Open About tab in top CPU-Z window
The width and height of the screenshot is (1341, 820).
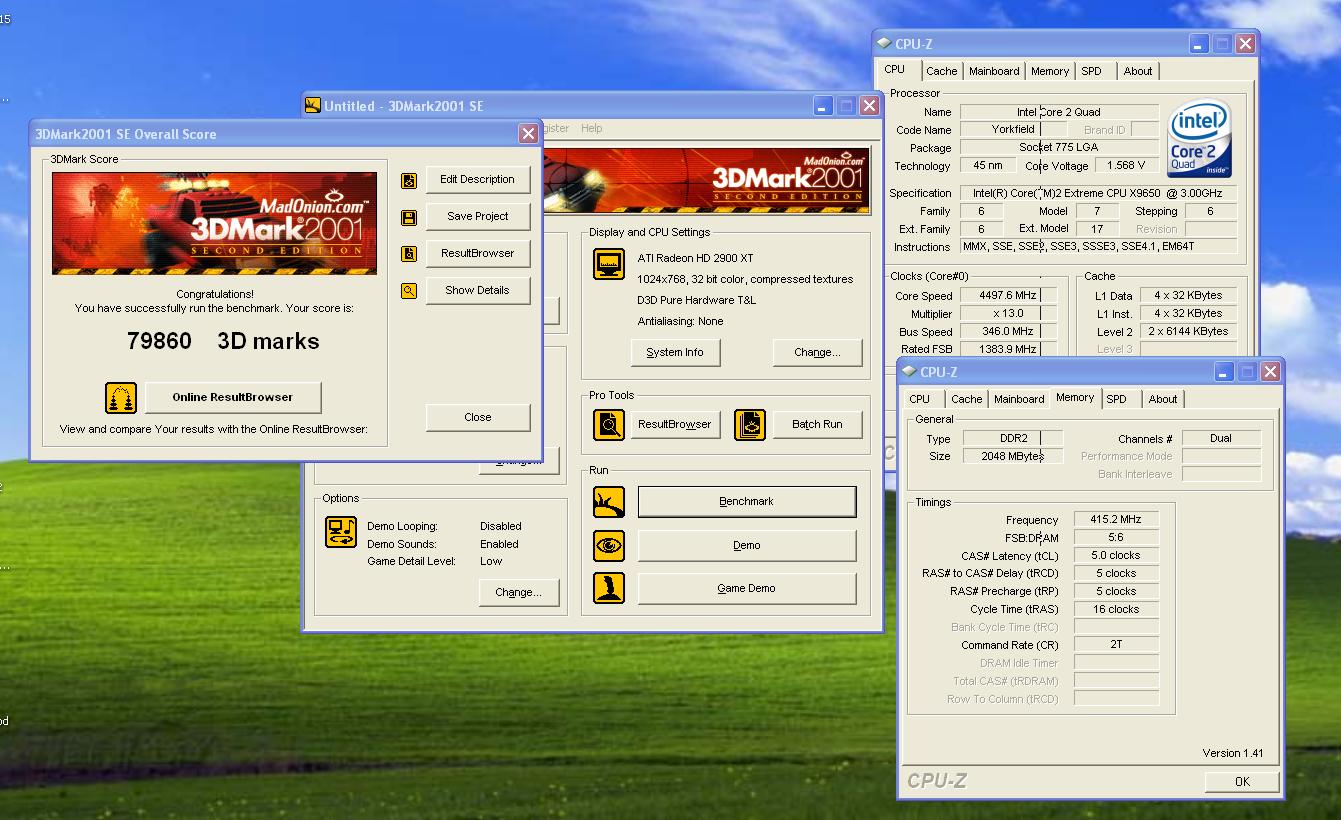[1138, 71]
